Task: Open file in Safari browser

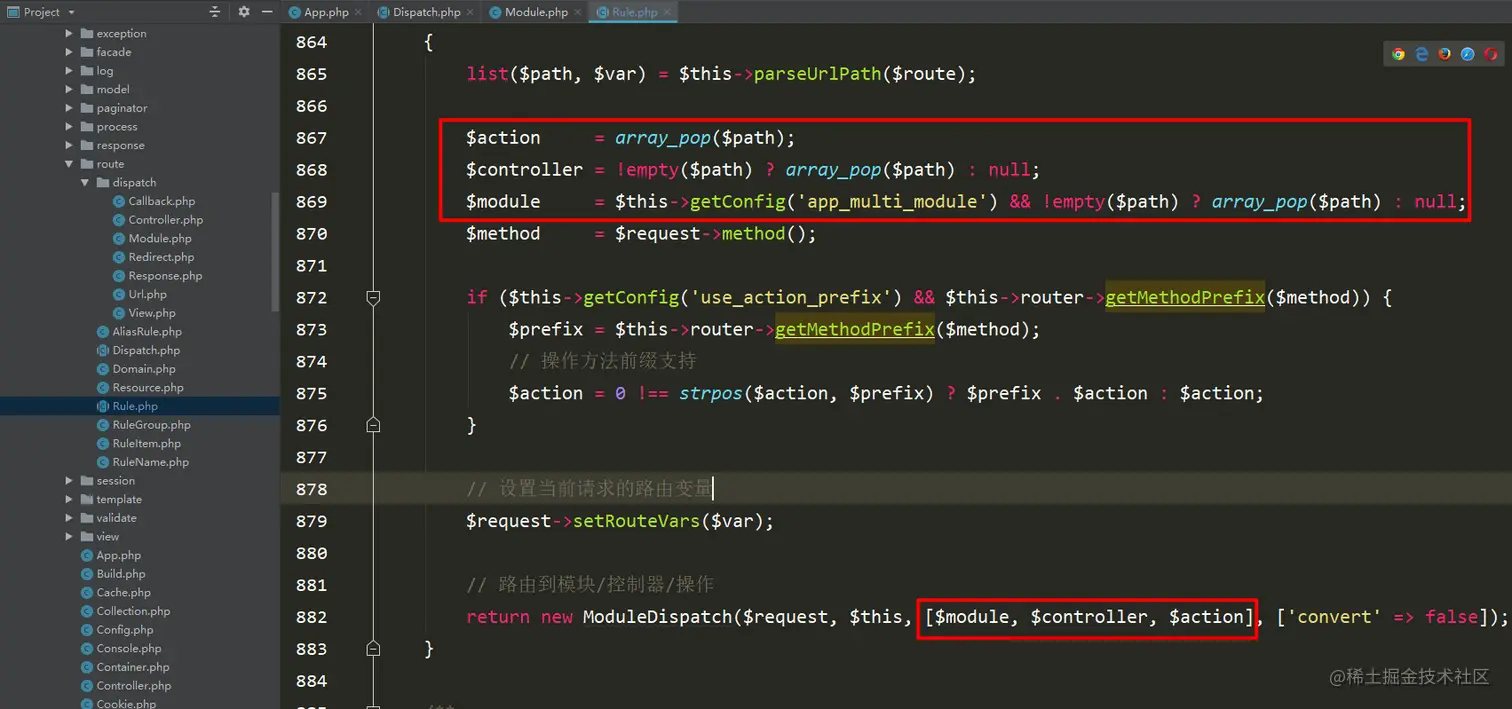Action: coord(1467,54)
